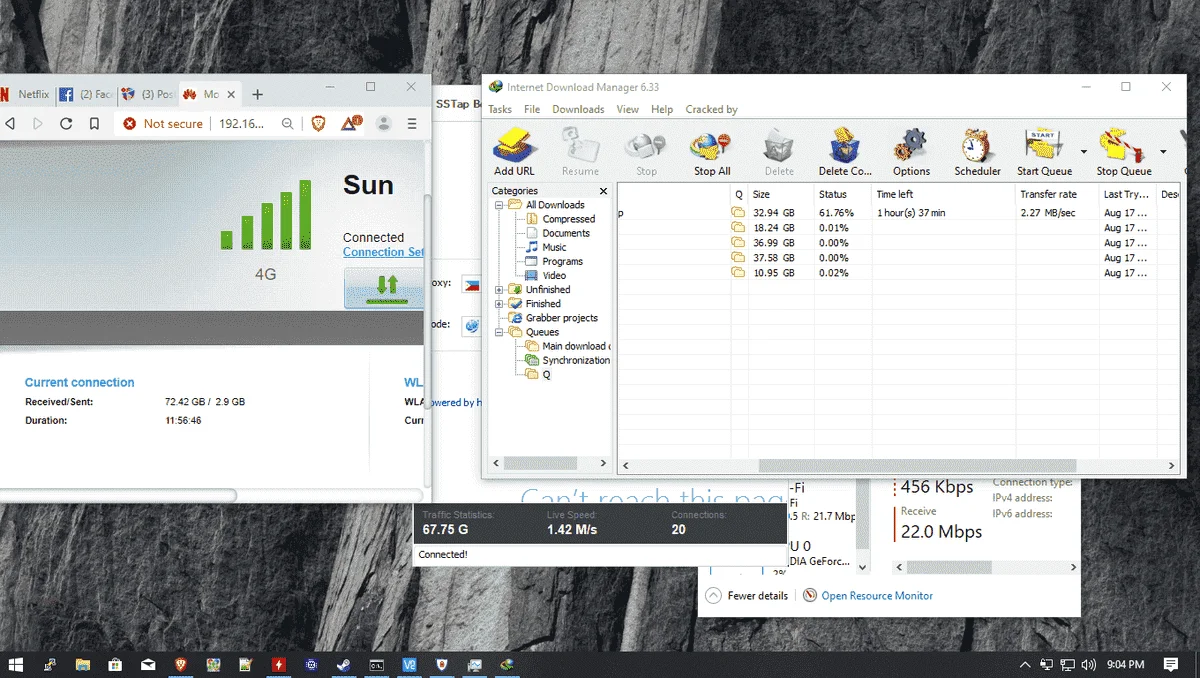Open the Mail app from taskbar

(x=148, y=664)
